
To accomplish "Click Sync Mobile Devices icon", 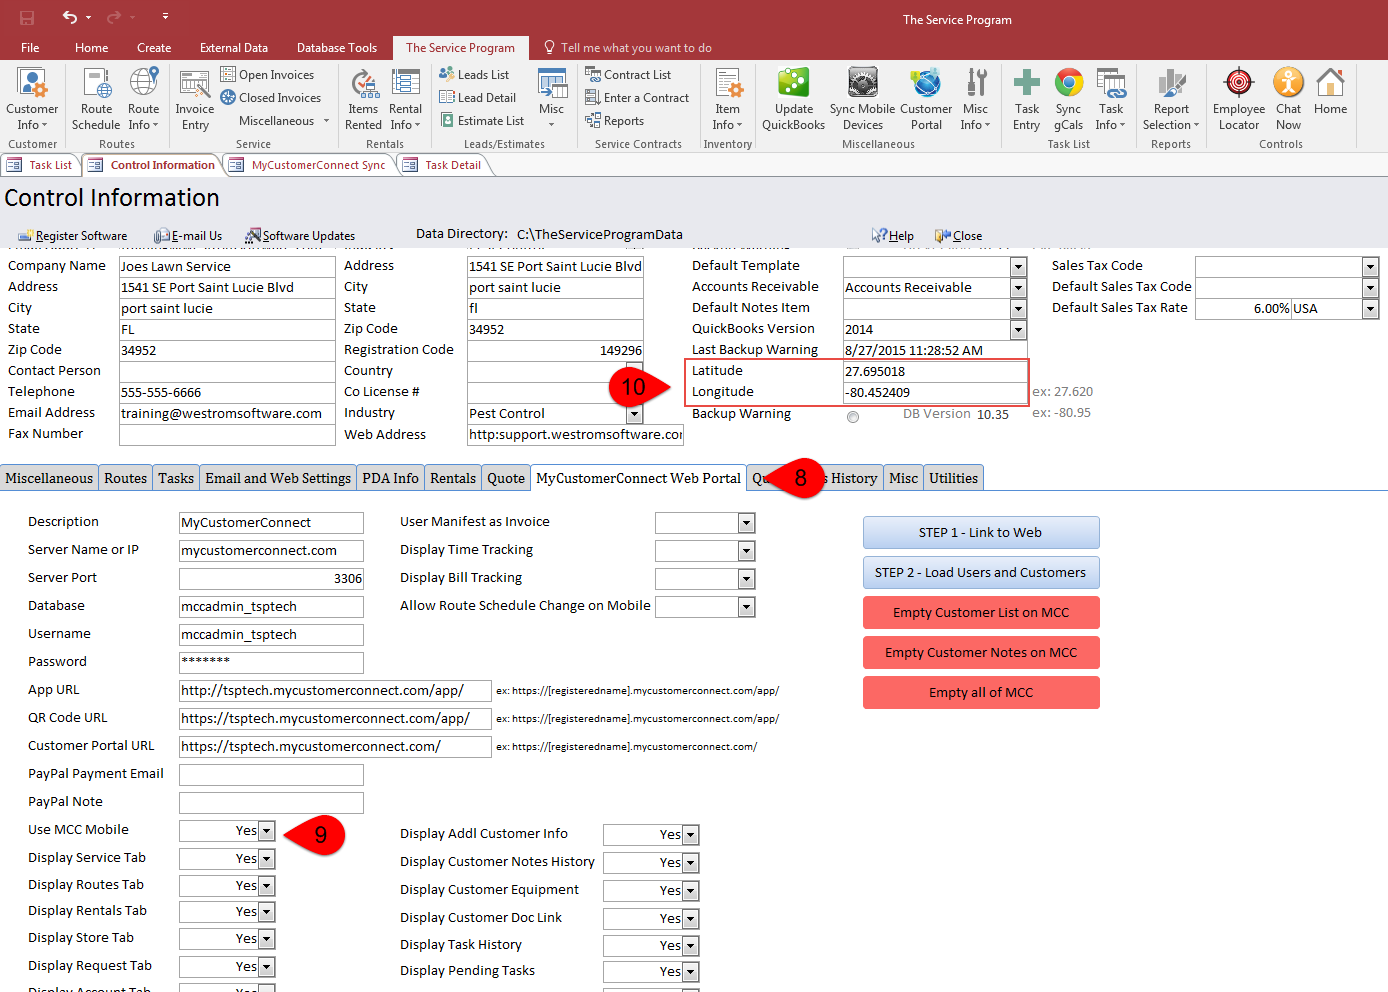I will click(x=862, y=99).
